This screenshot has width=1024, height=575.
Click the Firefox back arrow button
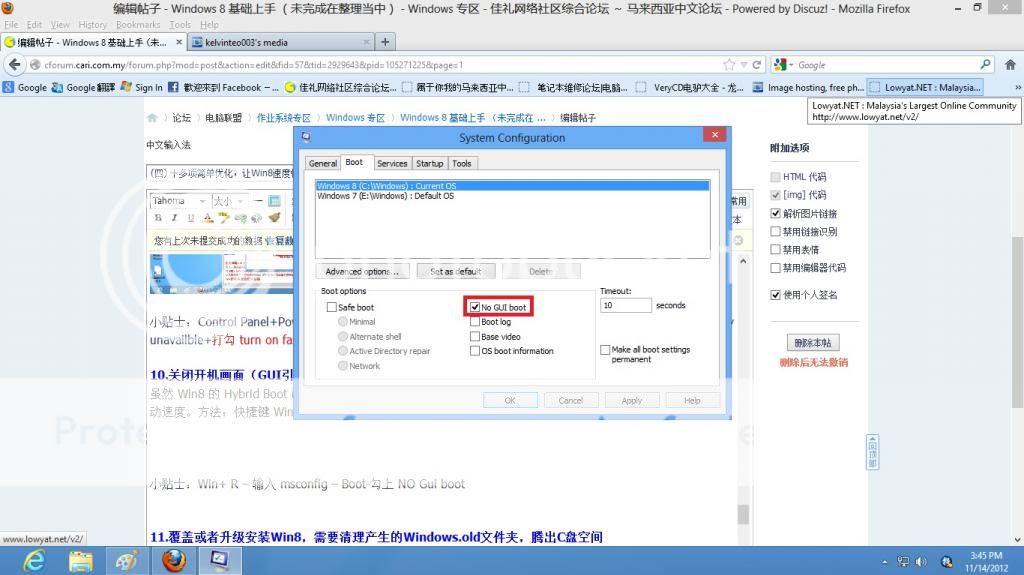coord(15,65)
